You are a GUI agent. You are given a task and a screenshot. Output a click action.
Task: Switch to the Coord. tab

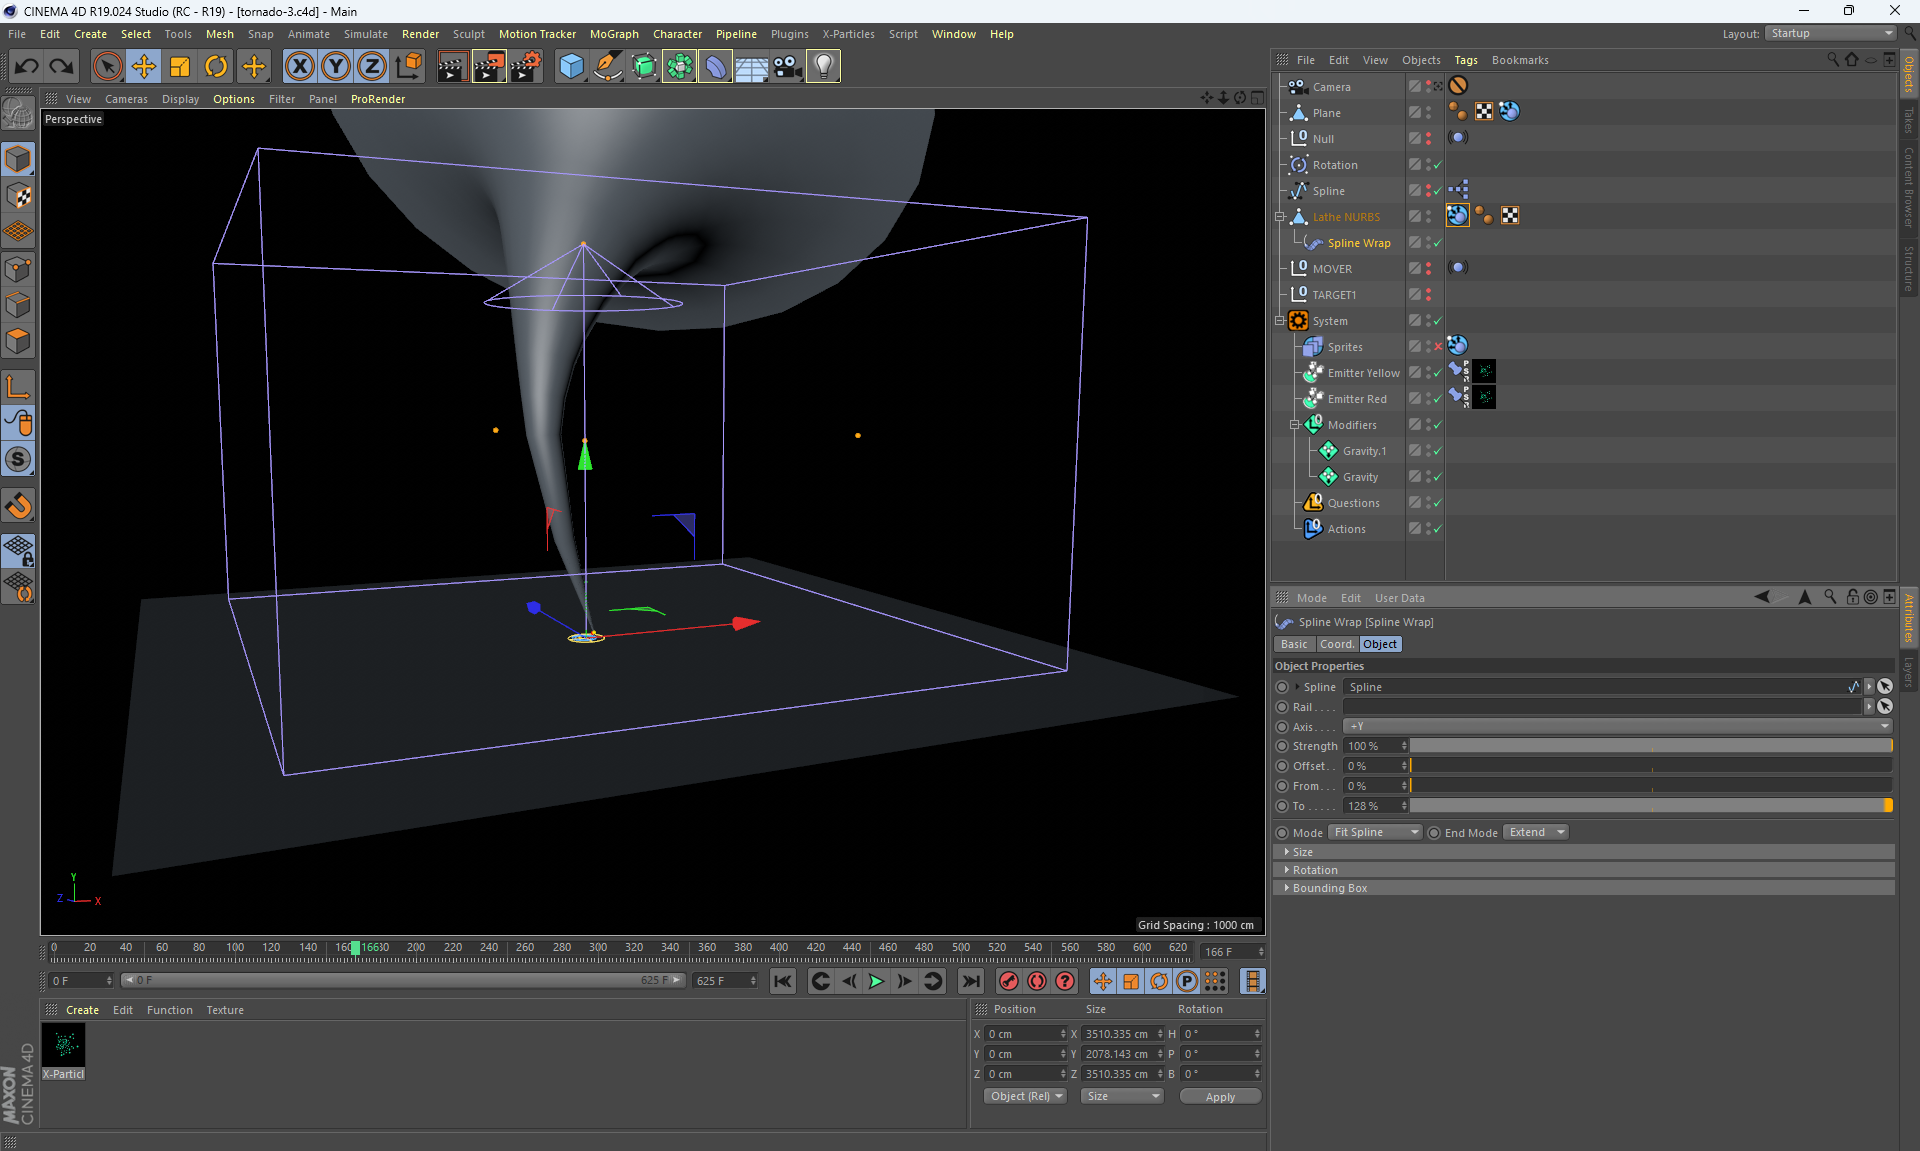click(1336, 645)
